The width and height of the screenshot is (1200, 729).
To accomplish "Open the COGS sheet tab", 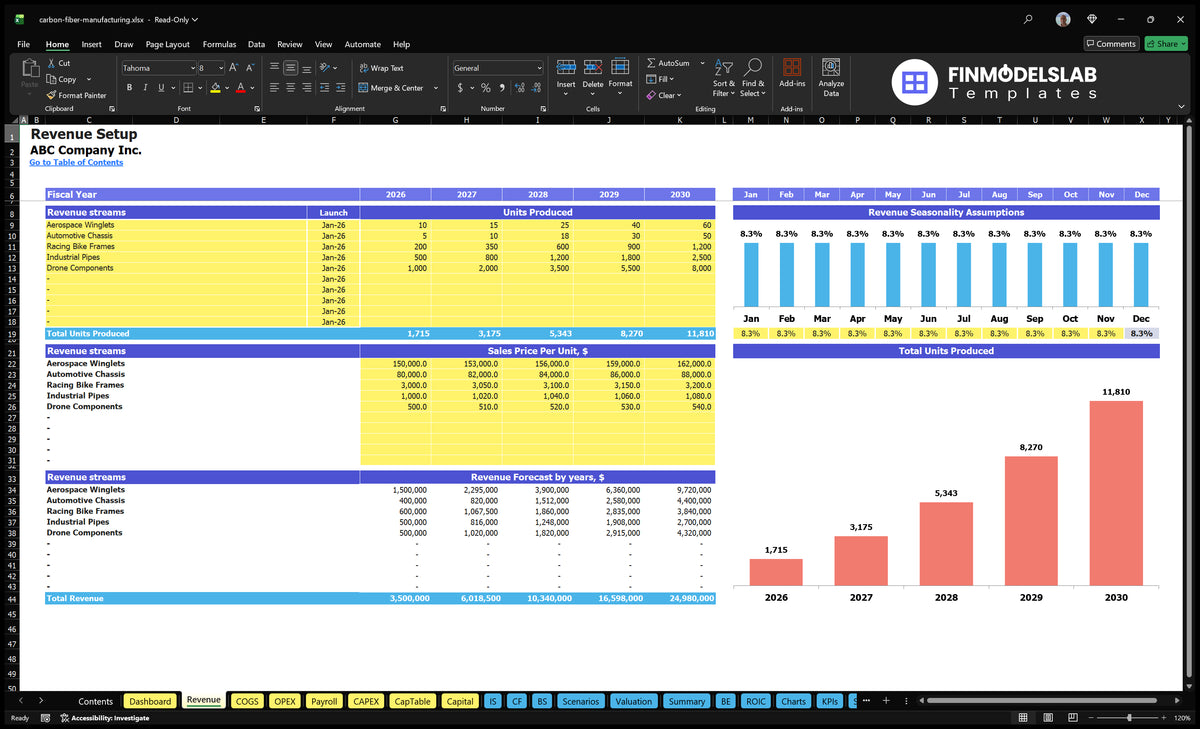I will (247, 701).
